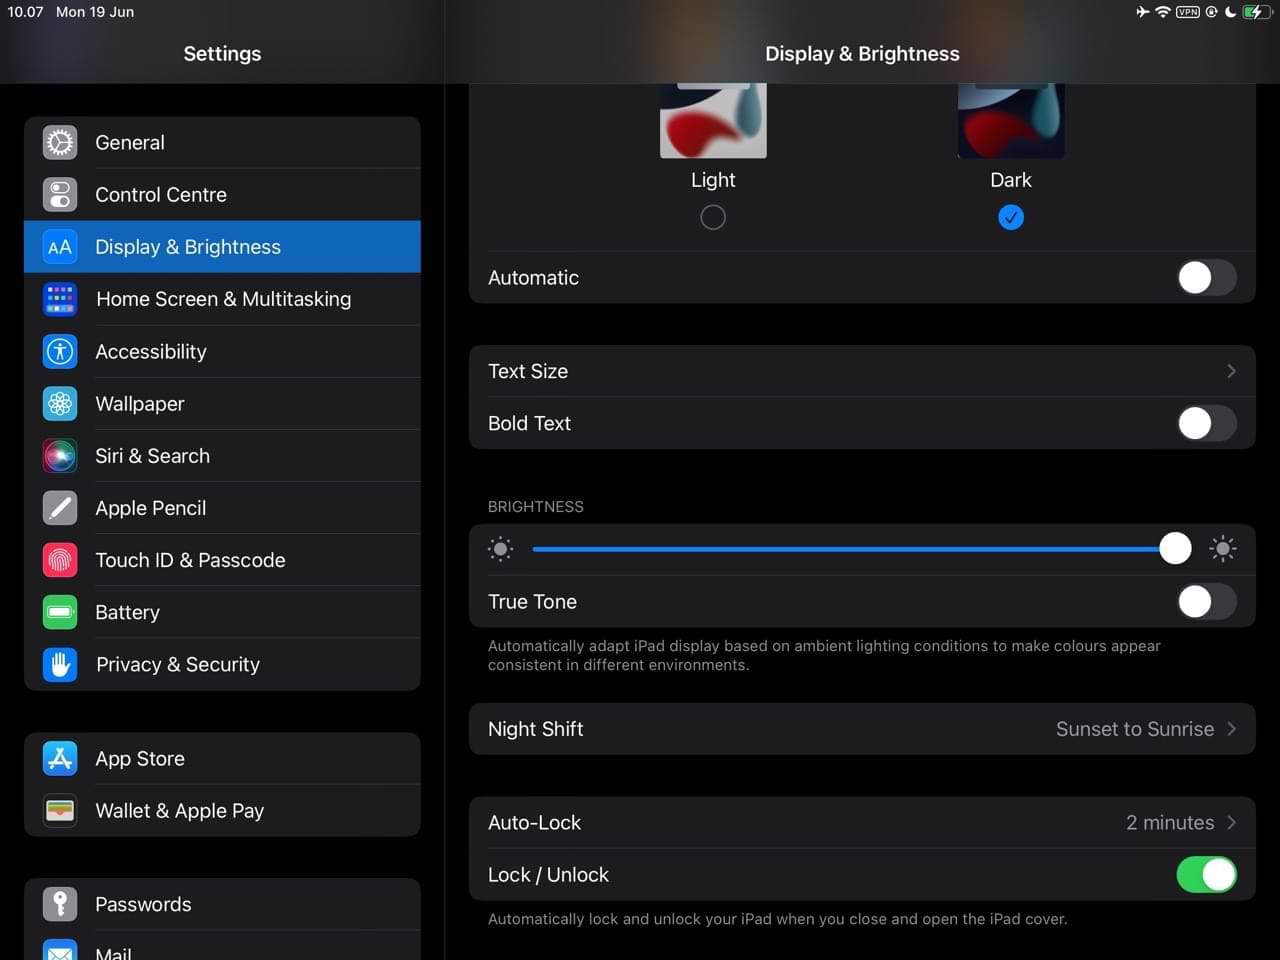Open General settings via gear icon
This screenshot has height=960, width=1280.
pyautogui.click(x=59, y=142)
